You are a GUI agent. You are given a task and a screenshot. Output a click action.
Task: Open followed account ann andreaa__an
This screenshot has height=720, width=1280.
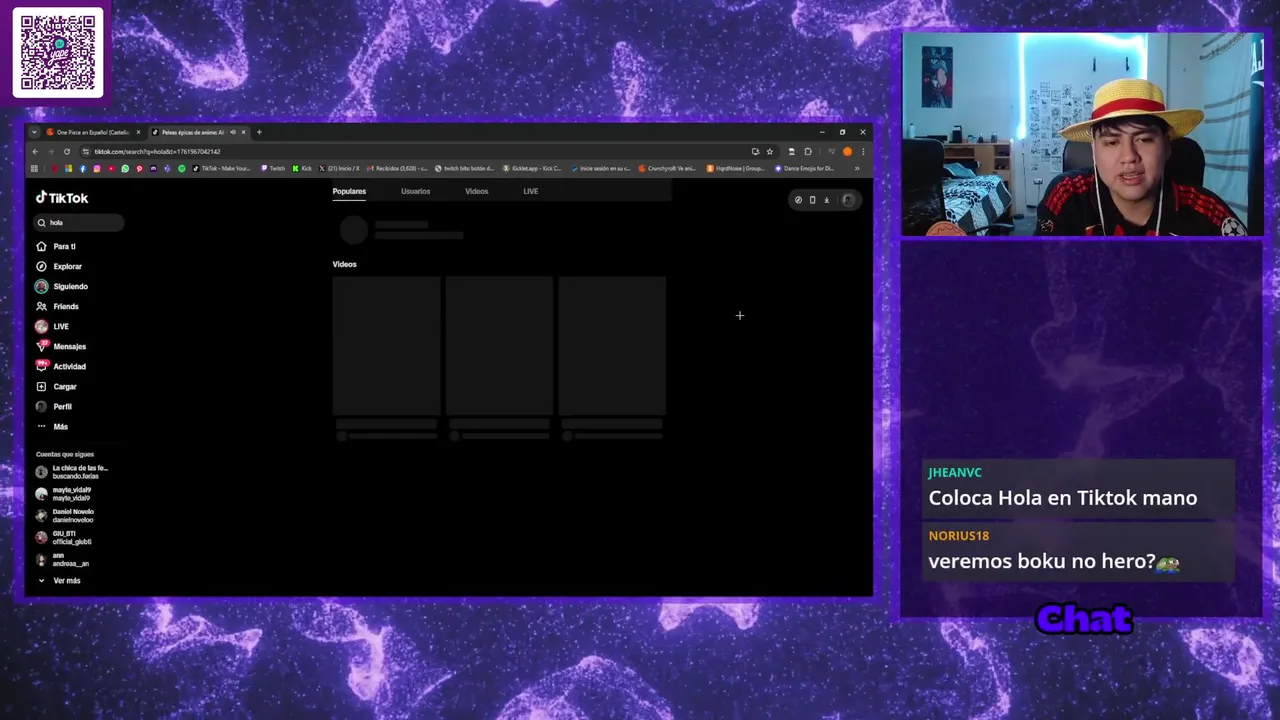pos(62,560)
